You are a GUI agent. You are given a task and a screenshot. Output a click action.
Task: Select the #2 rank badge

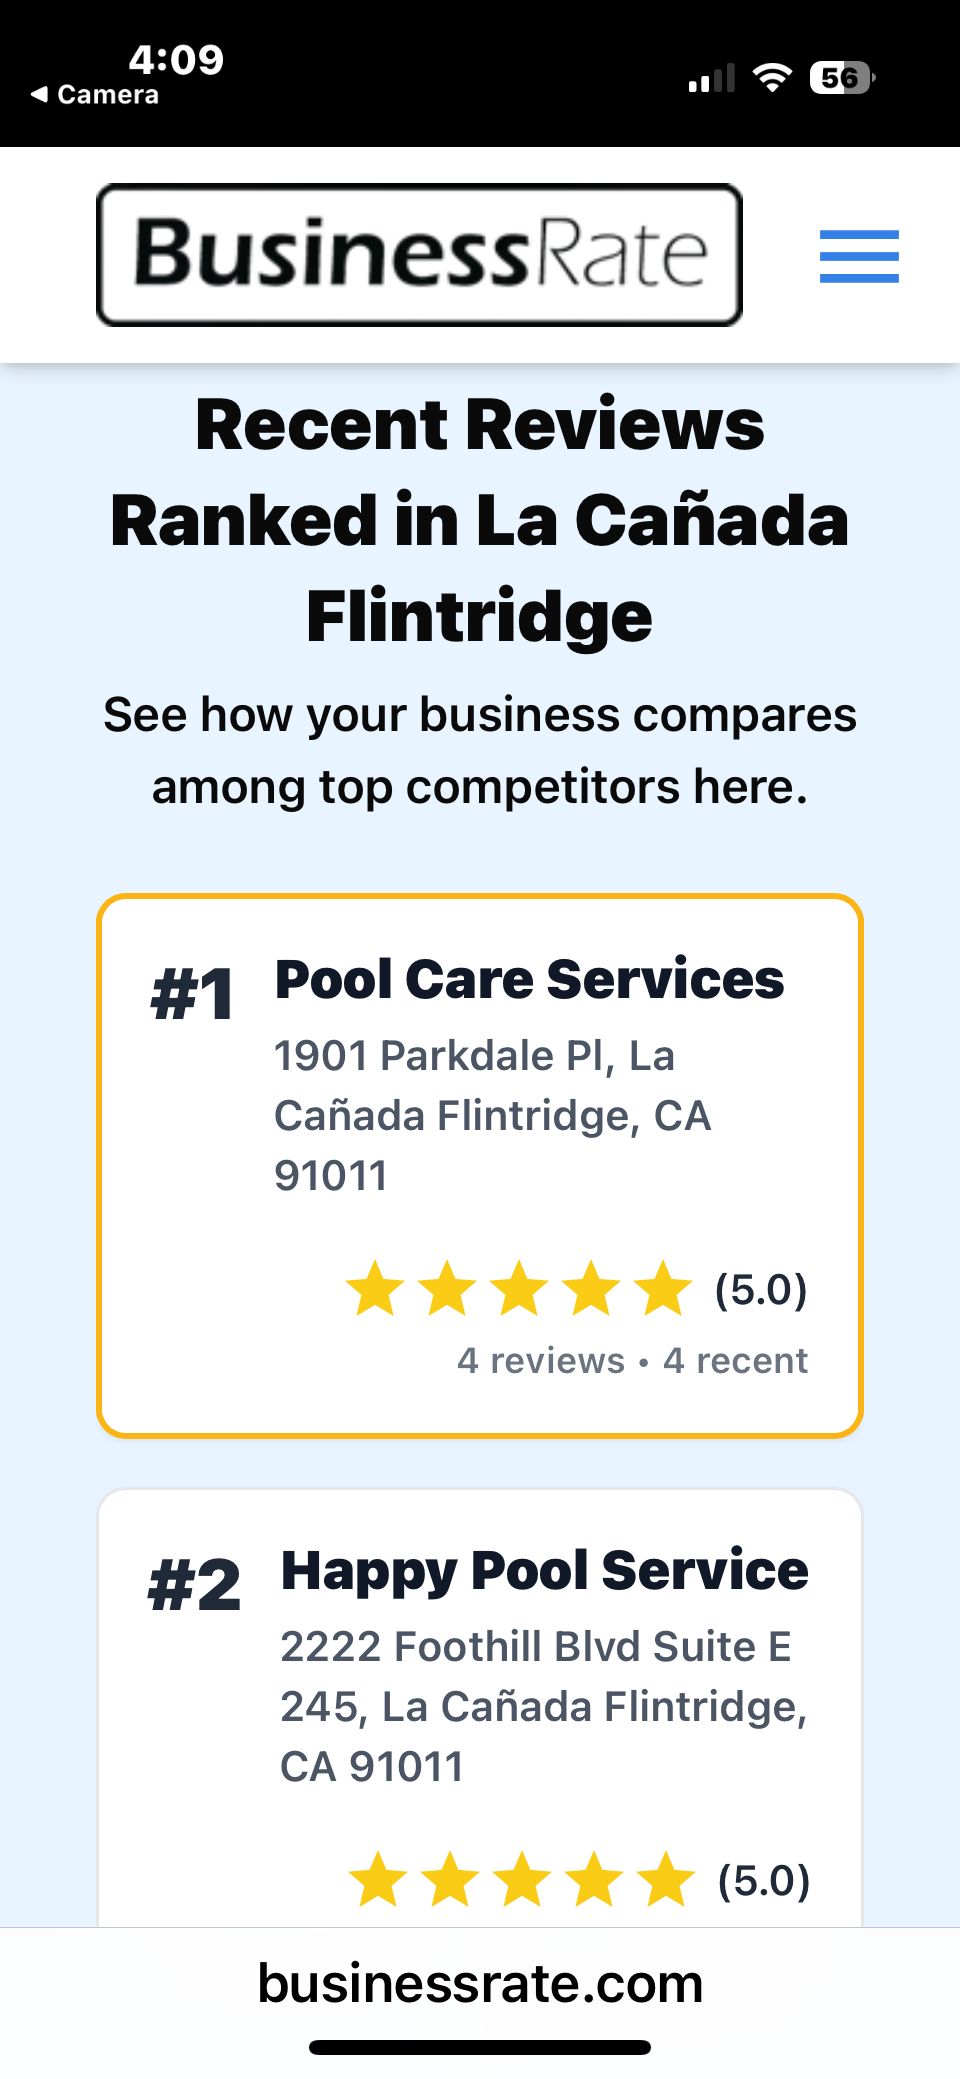[194, 1586]
